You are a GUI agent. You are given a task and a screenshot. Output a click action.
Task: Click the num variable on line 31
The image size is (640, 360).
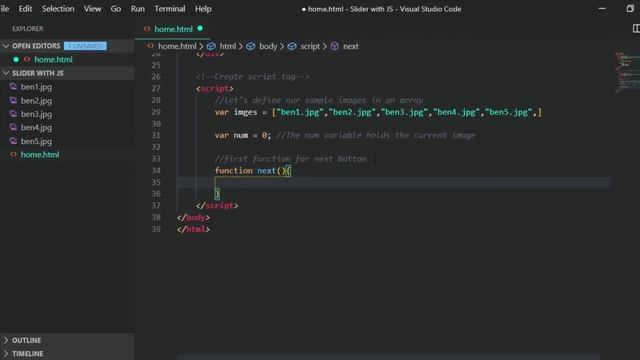point(240,135)
